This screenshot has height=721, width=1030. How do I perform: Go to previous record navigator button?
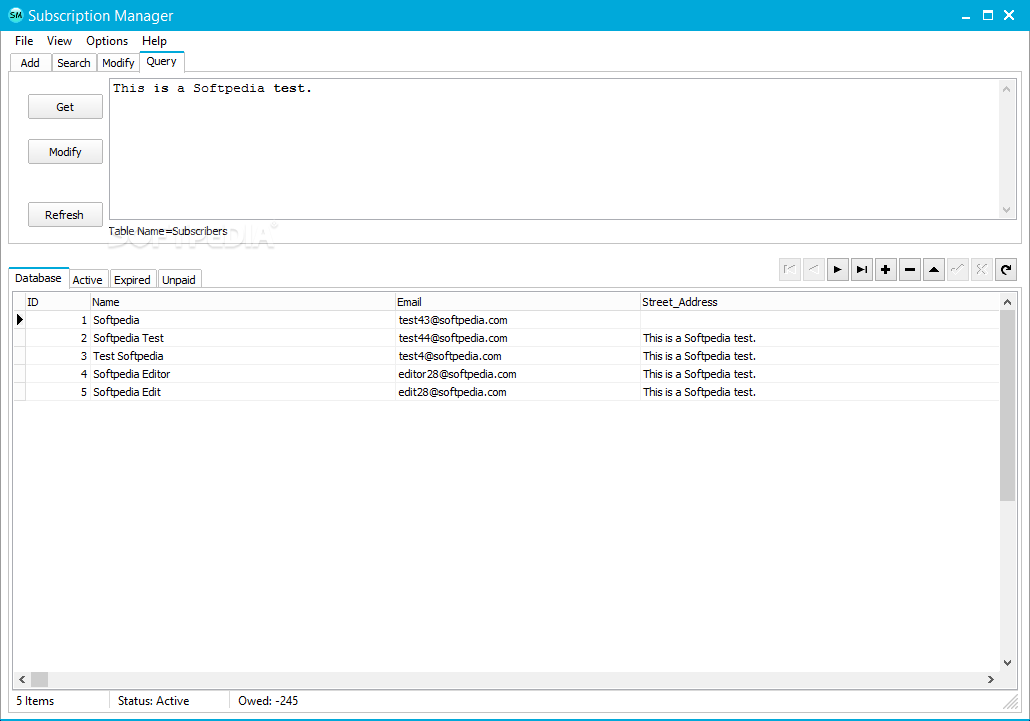tap(813, 269)
